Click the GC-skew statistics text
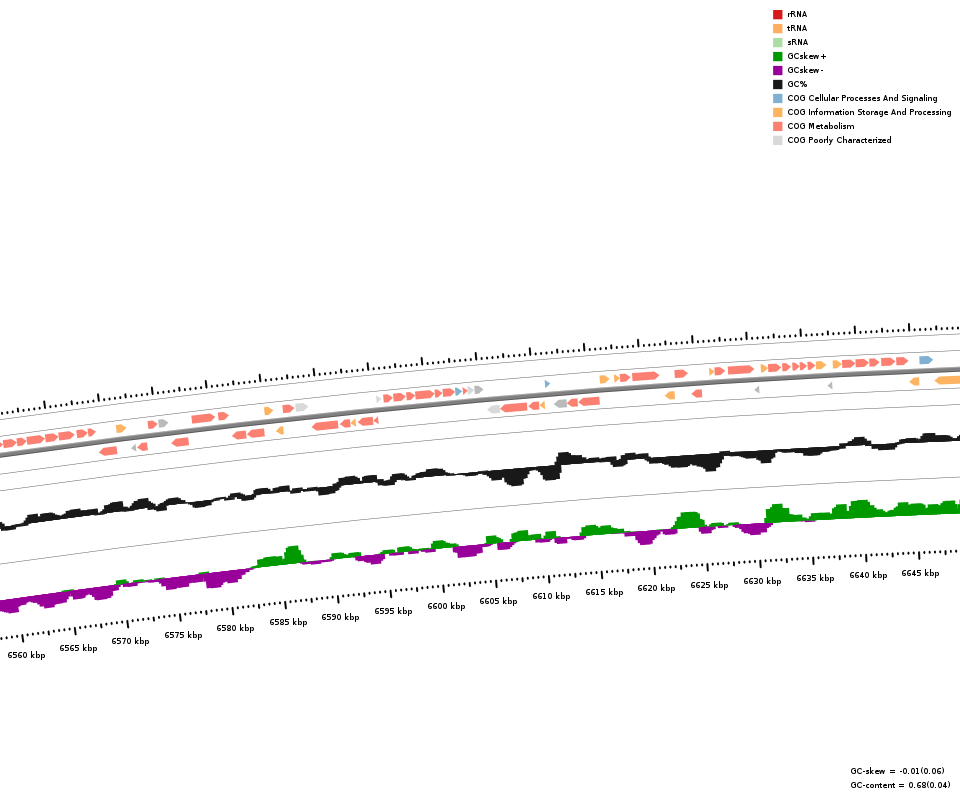Viewport: 960px width, 800px height. coord(897,771)
